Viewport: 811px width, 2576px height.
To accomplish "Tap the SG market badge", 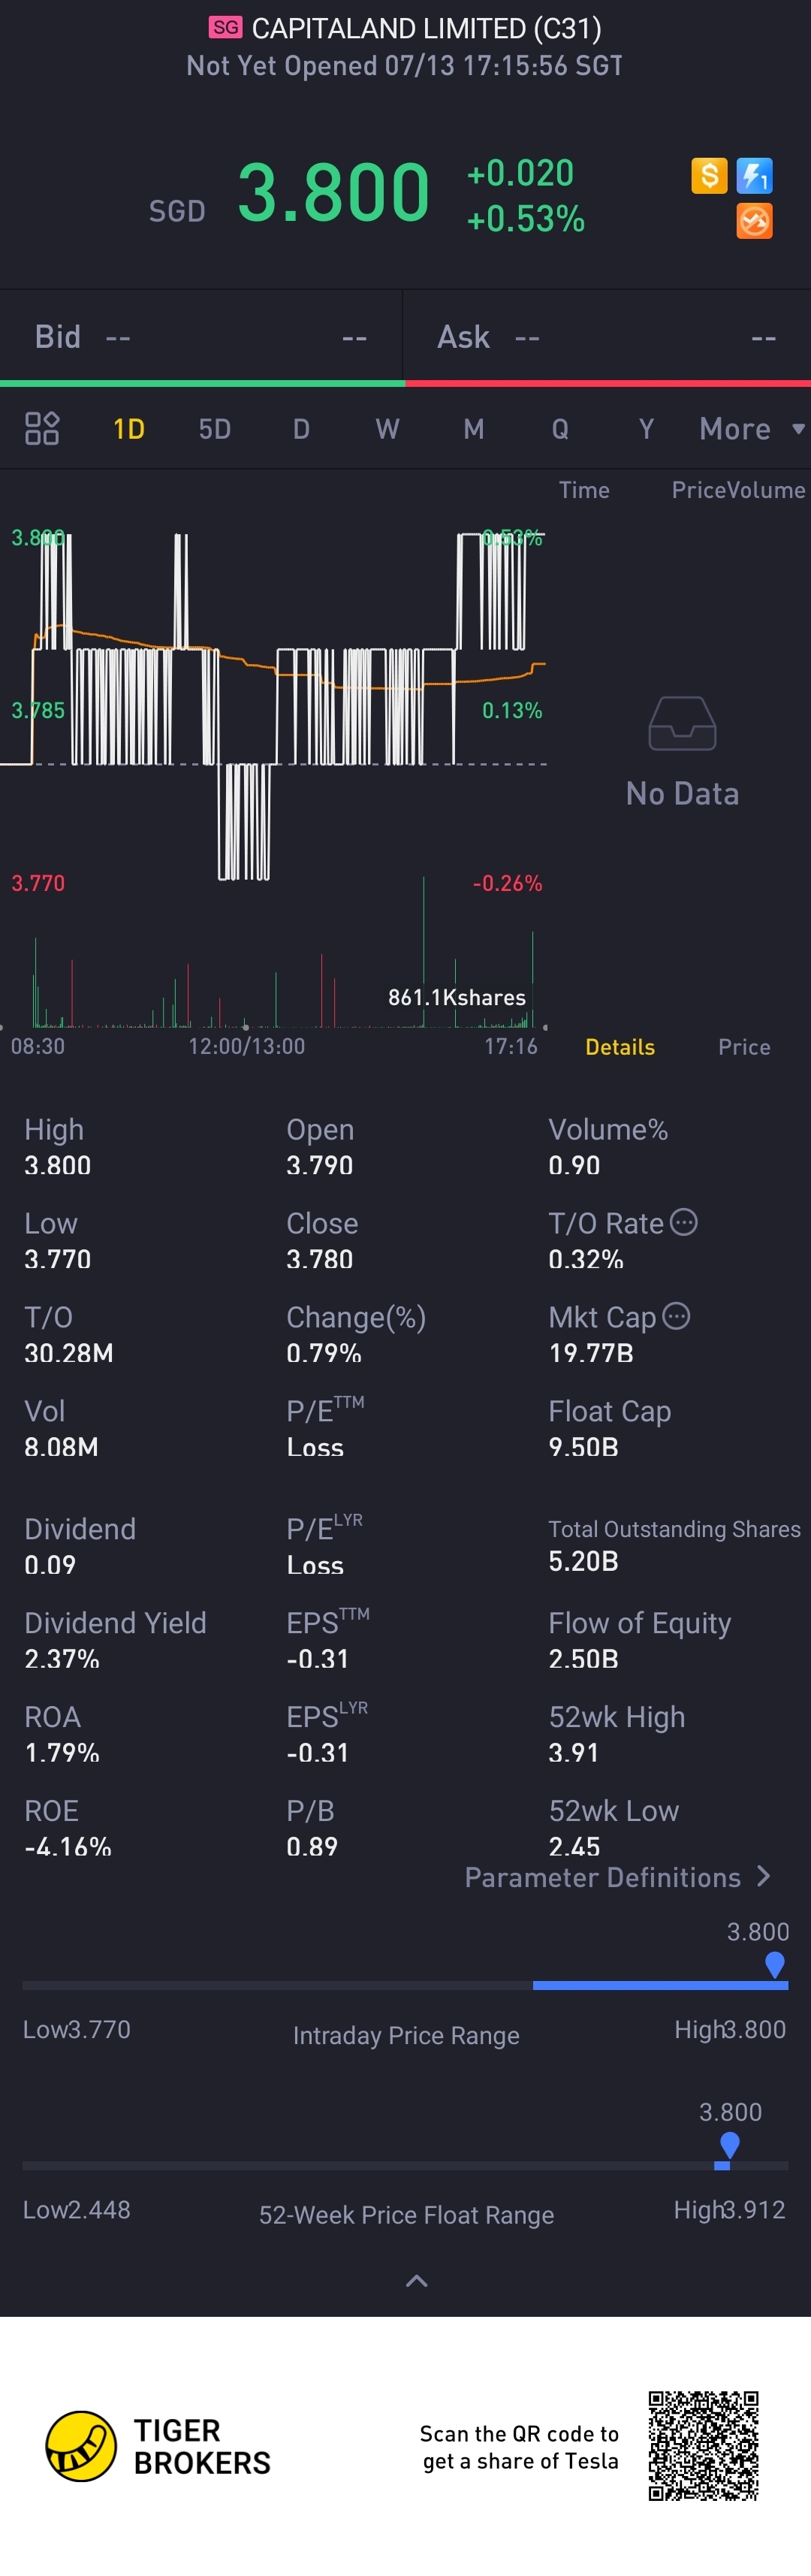I will coord(225,28).
